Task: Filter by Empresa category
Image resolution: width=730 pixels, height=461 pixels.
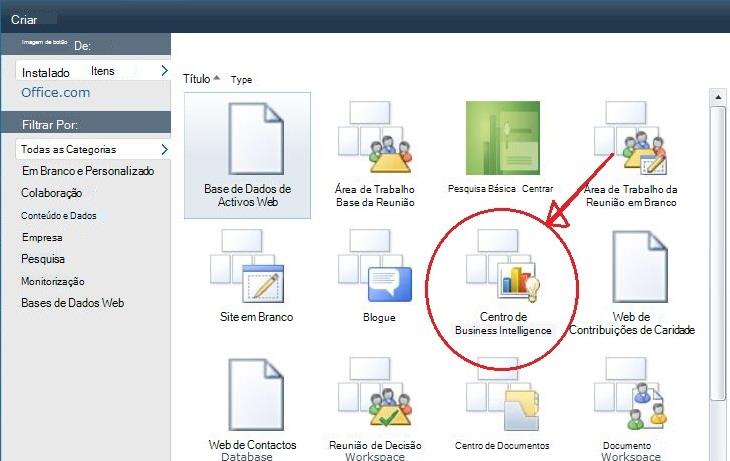Action: point(42,237)
